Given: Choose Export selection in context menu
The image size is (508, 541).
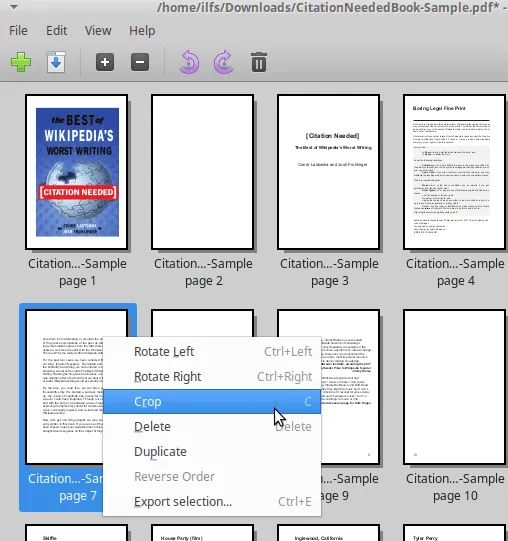Looking at the screenshot, I should click(212, 502).
